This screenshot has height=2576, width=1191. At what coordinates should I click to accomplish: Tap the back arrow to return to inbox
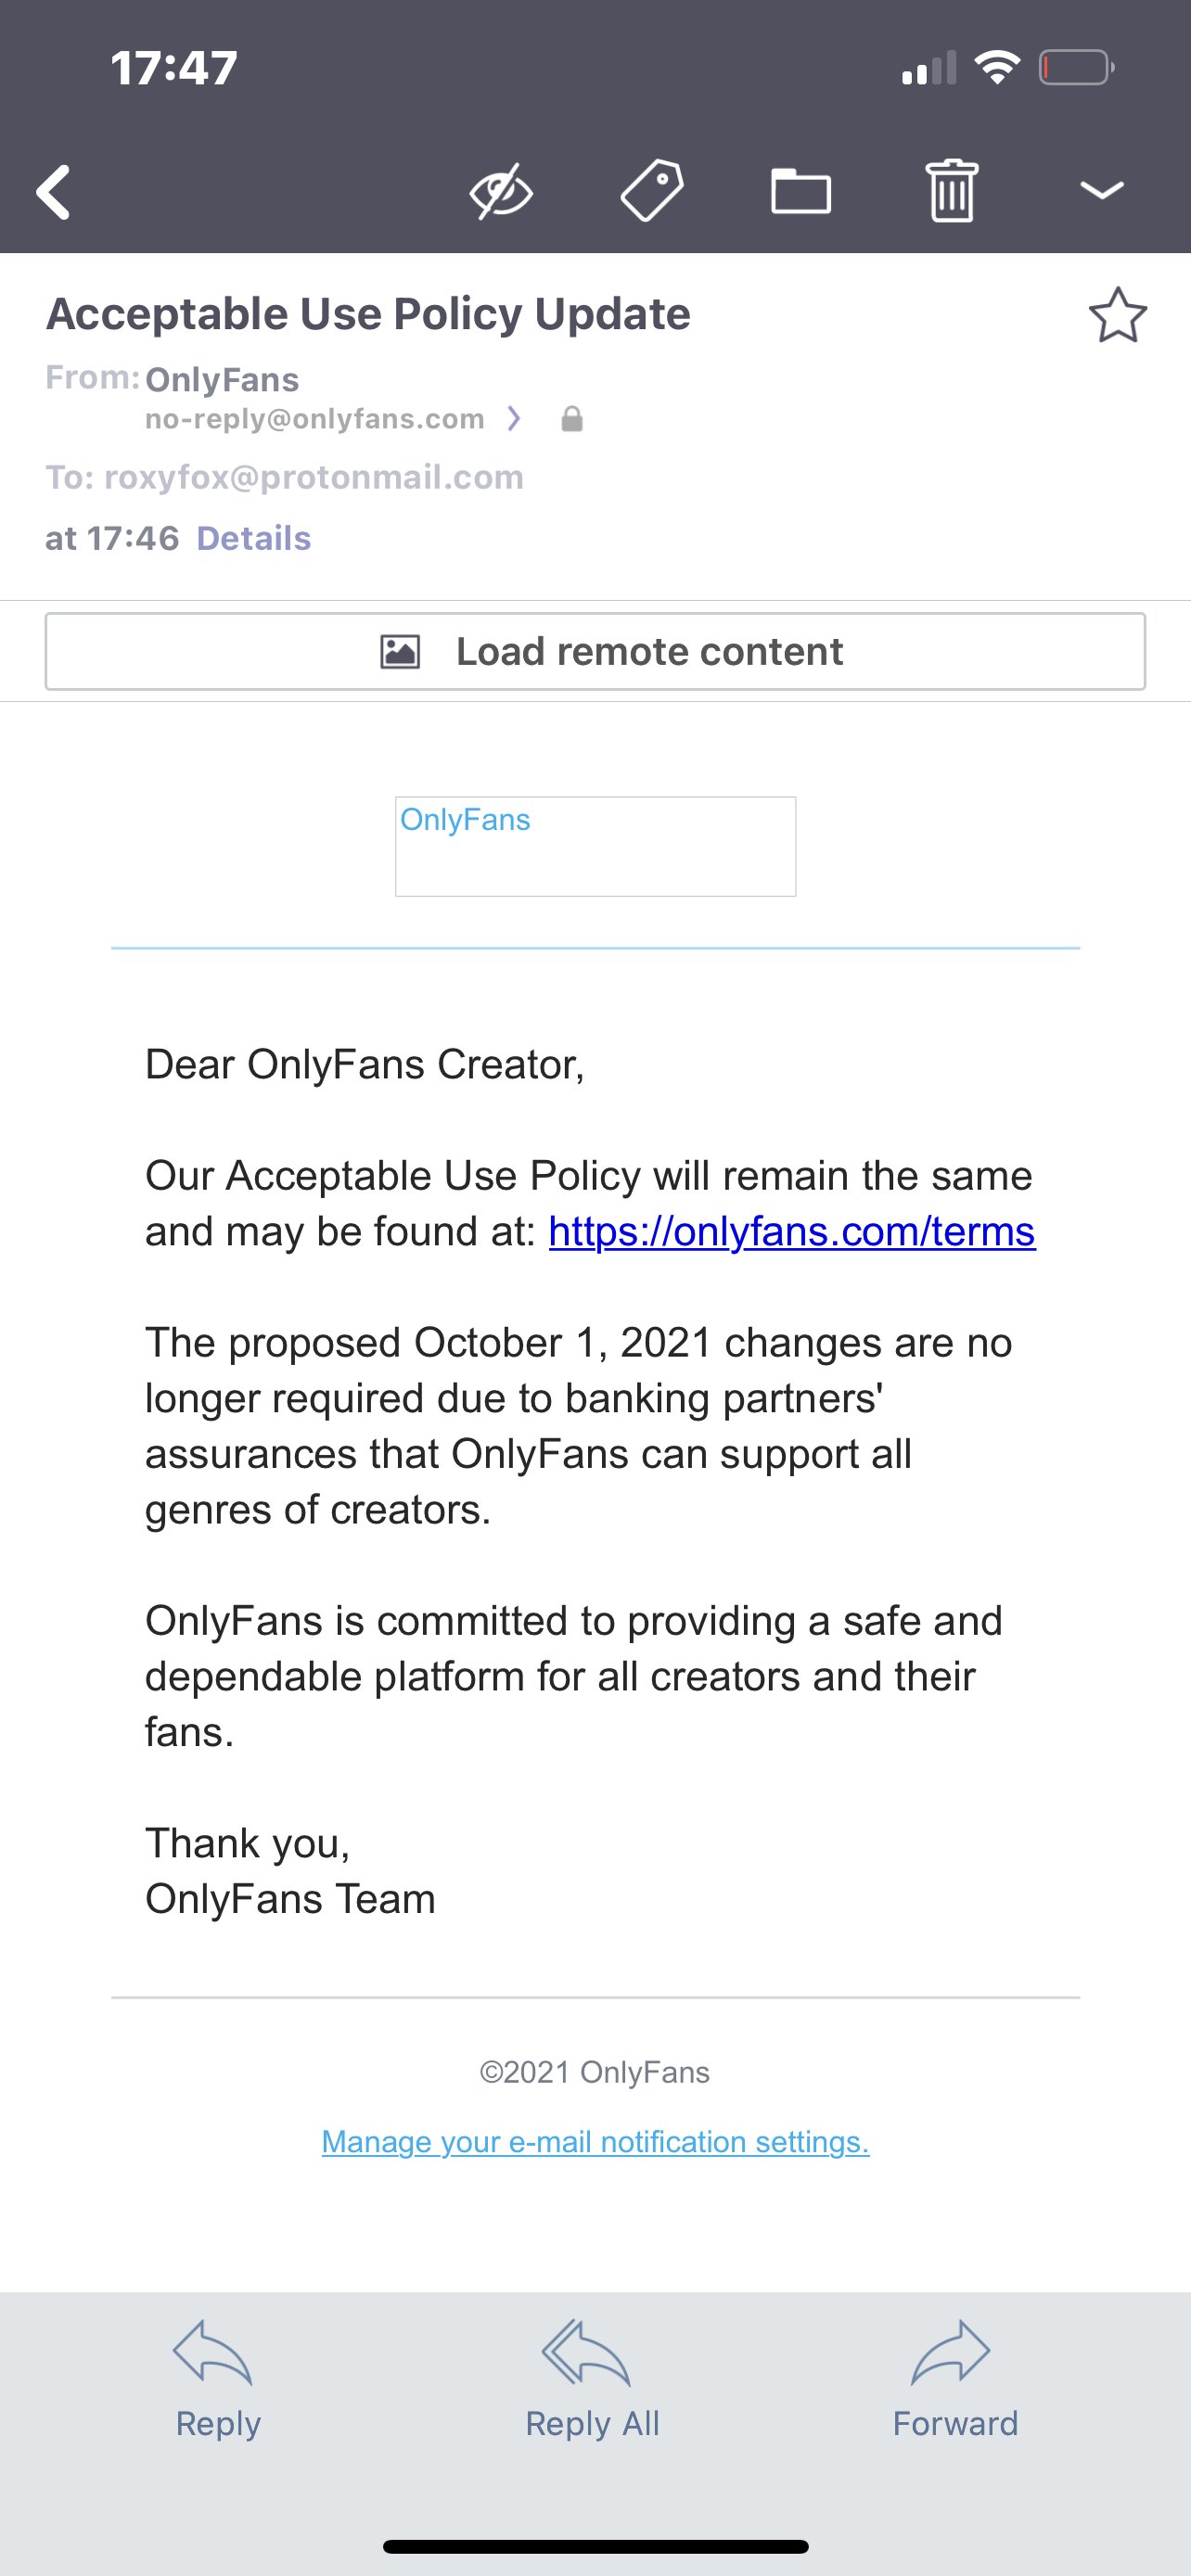(55, 191)
